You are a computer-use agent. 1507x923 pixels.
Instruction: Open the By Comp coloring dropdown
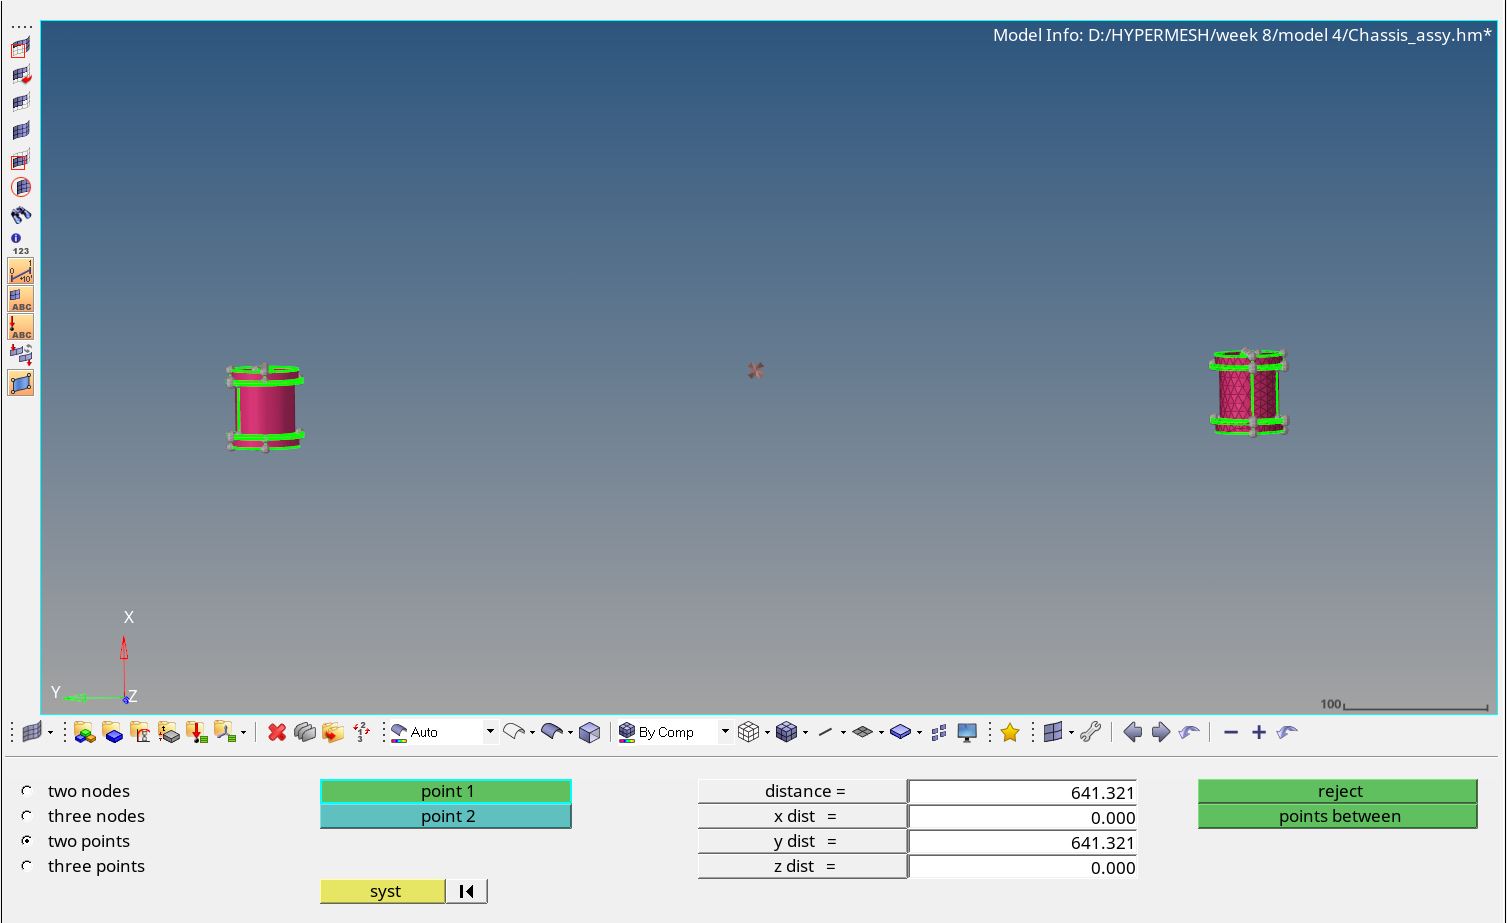click(x=725, y=731)
